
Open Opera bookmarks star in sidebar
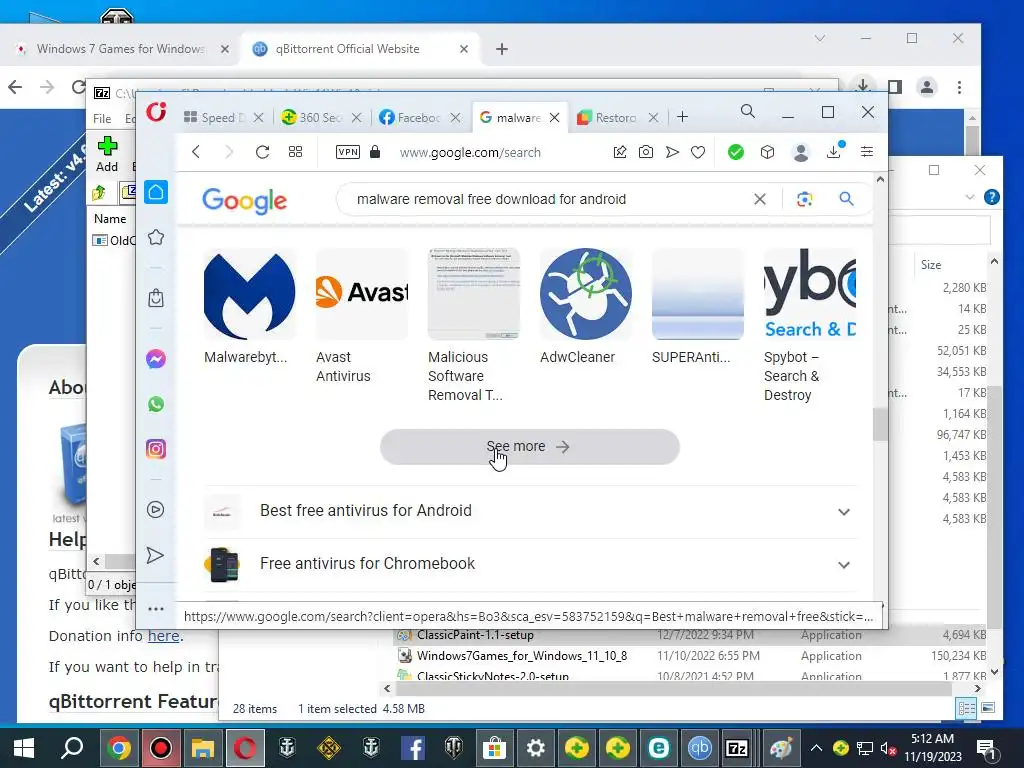coord(156,237)
